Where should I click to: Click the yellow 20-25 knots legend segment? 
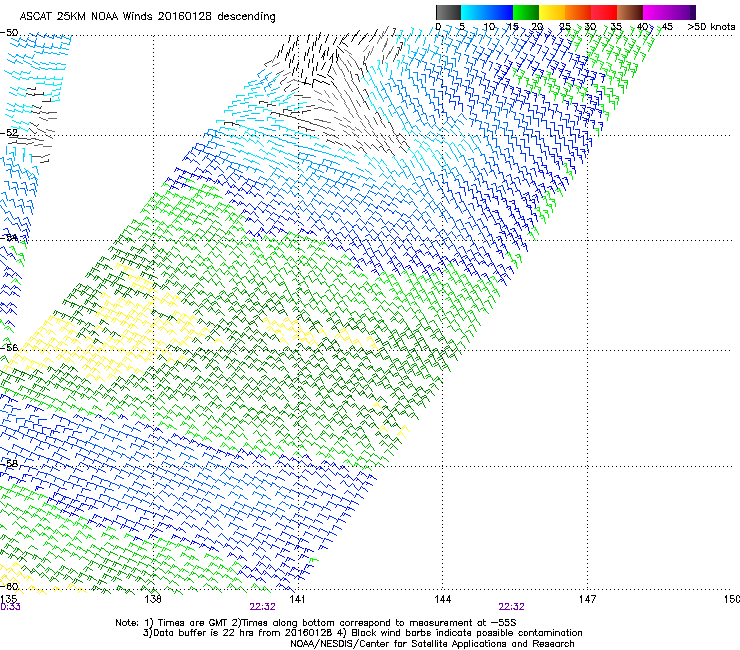coord(552,12)
